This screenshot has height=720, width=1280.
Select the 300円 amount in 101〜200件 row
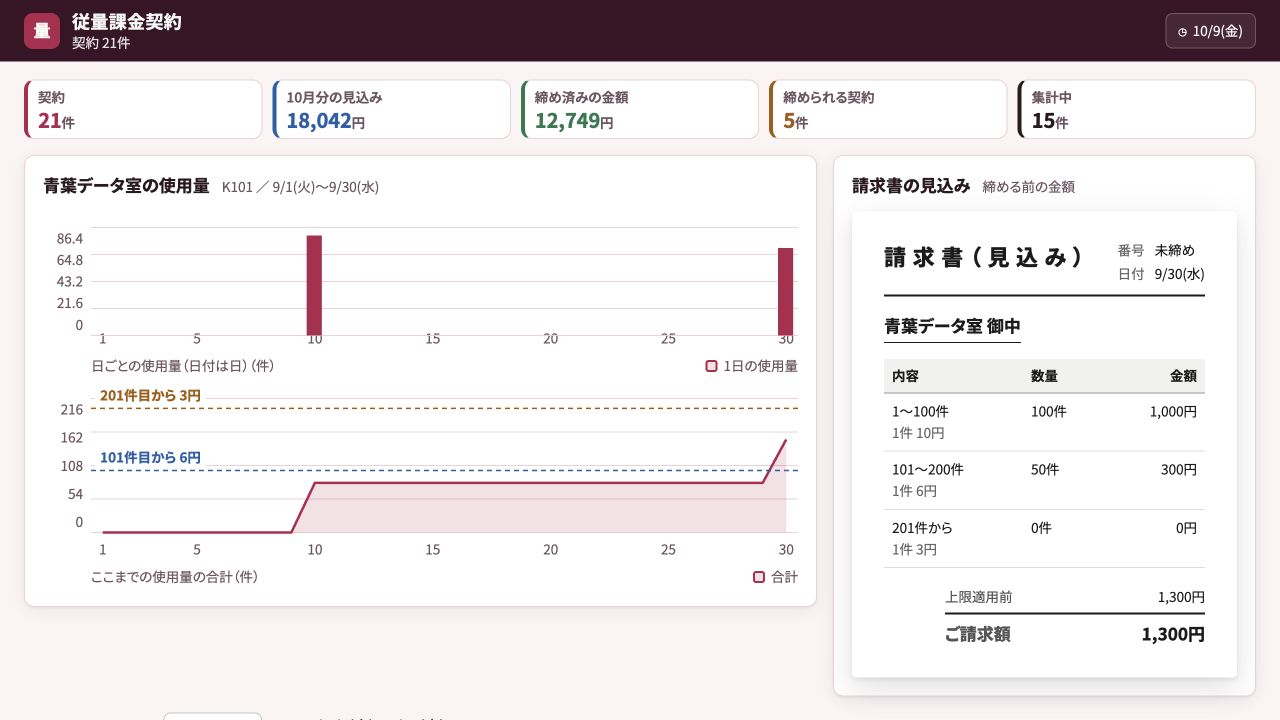click(1179, 469)
